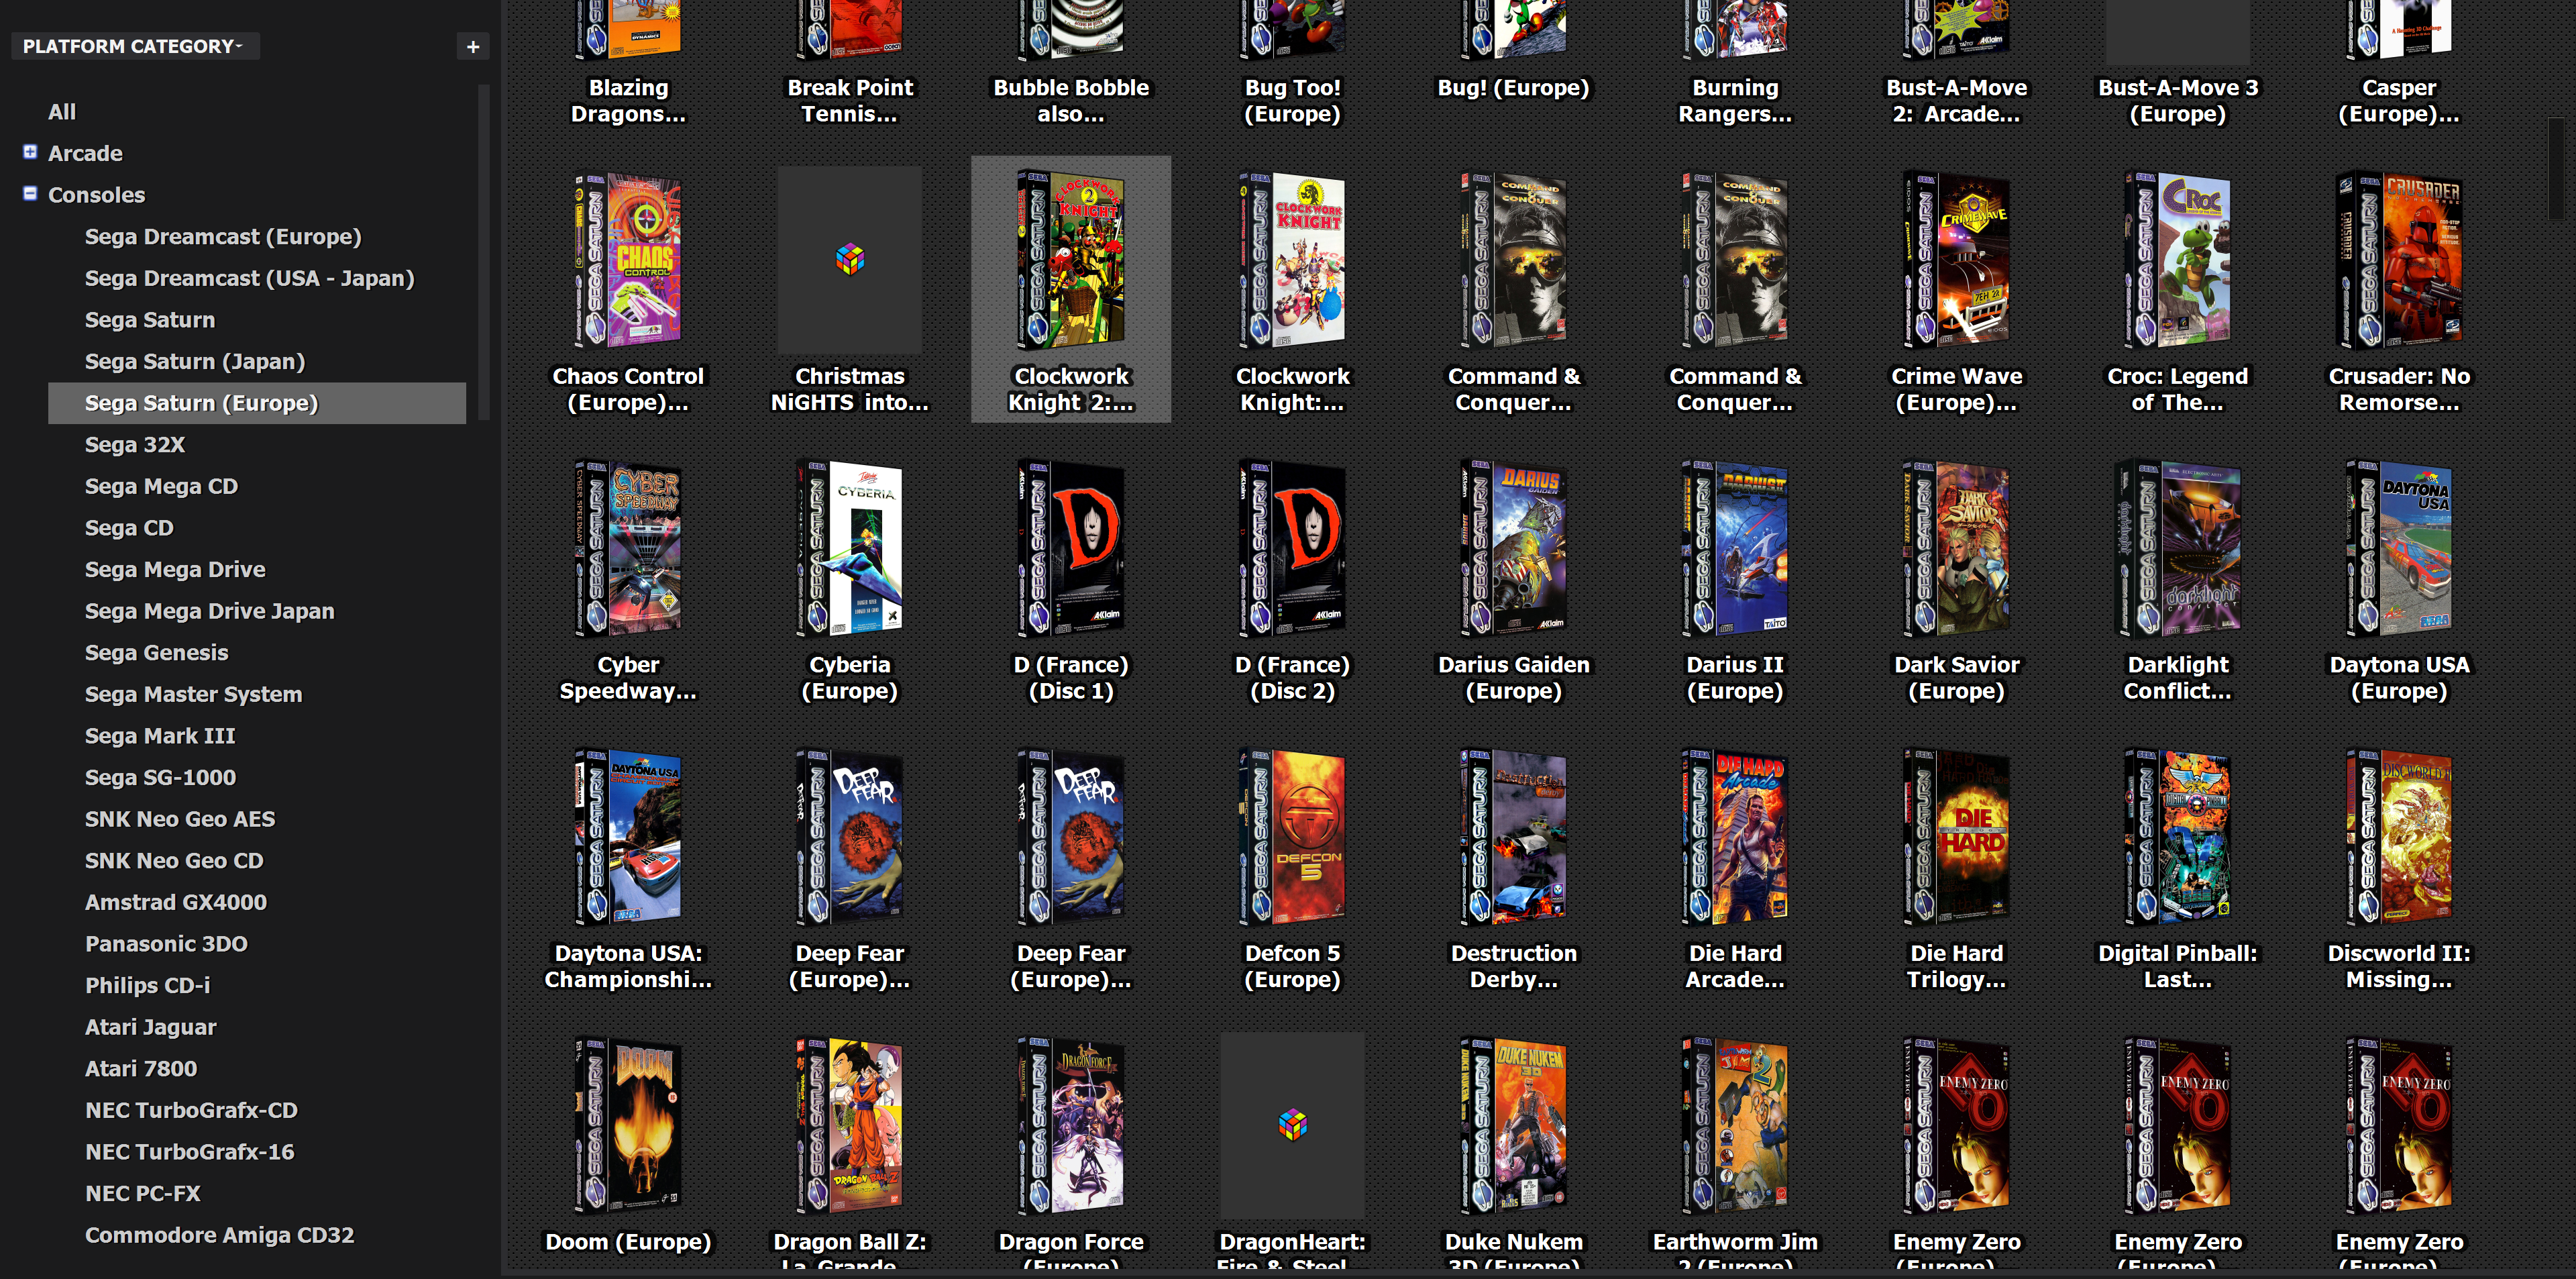Select the Daytona USA (Europe) cover
This screenshot has width=2576, height=1279.
click(2399, 548)
